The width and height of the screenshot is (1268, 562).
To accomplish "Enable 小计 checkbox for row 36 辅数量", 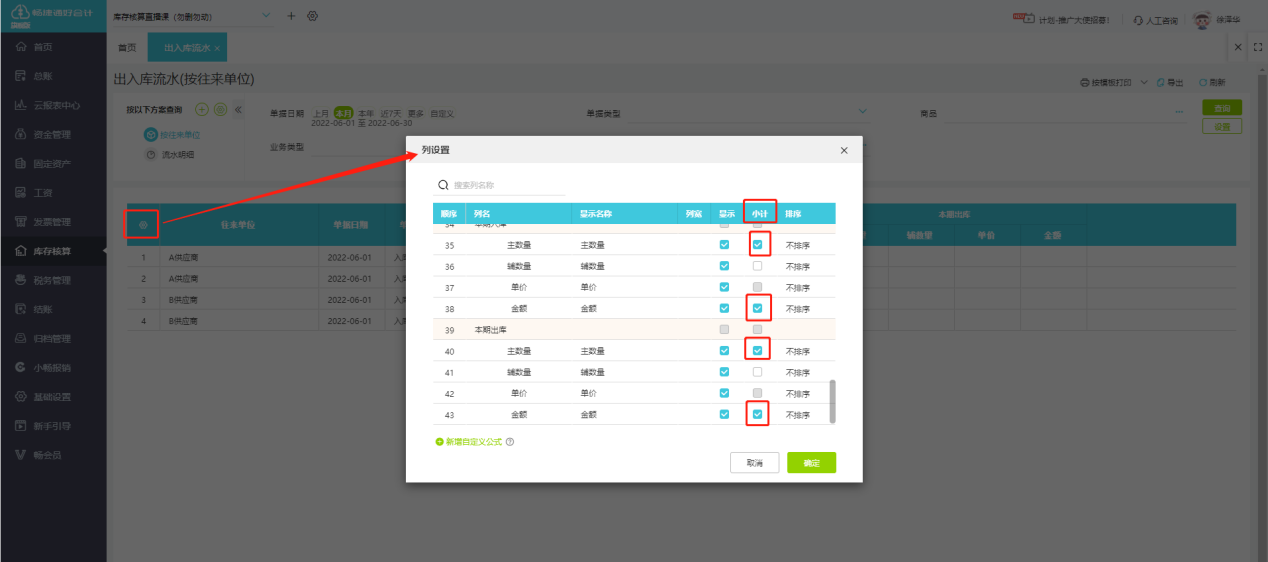I will coord(757,266).
